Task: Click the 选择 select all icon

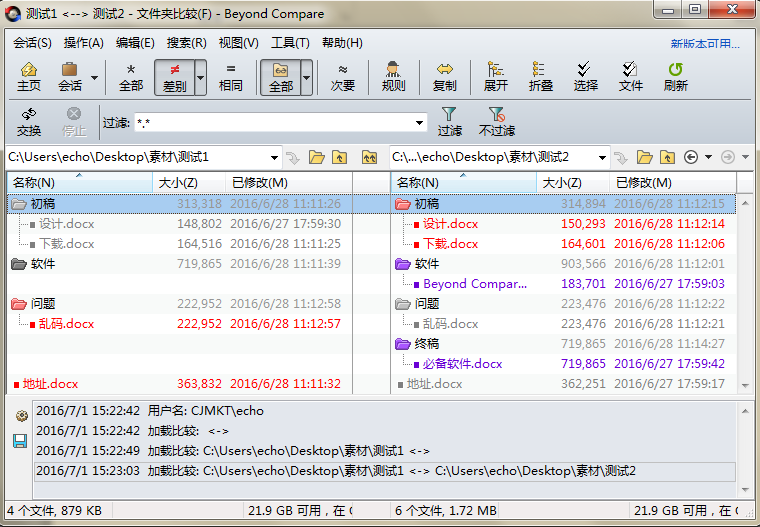Action: pos(585,77)
